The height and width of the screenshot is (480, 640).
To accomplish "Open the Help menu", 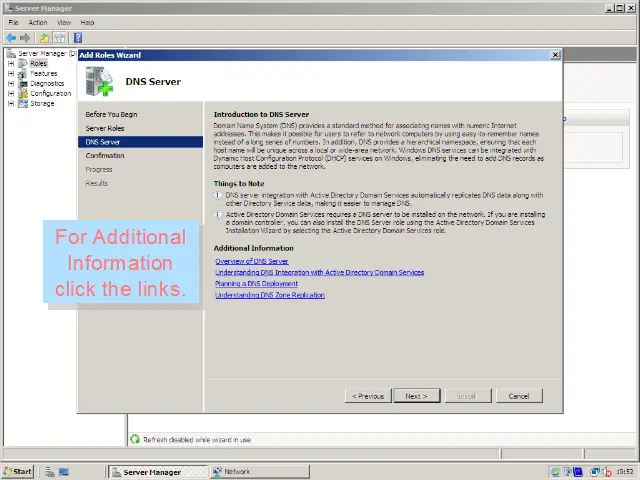I will 87,22.
